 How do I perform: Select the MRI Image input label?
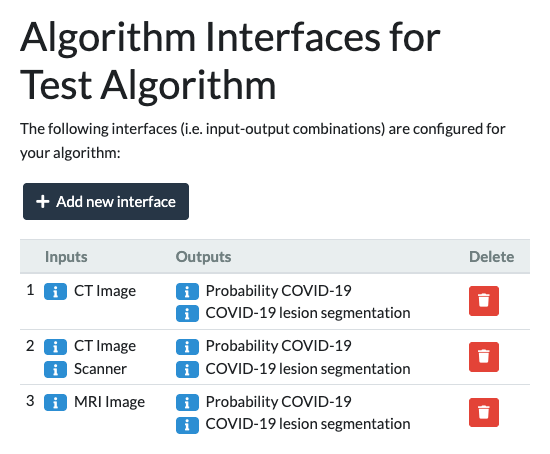coord(109,402)
